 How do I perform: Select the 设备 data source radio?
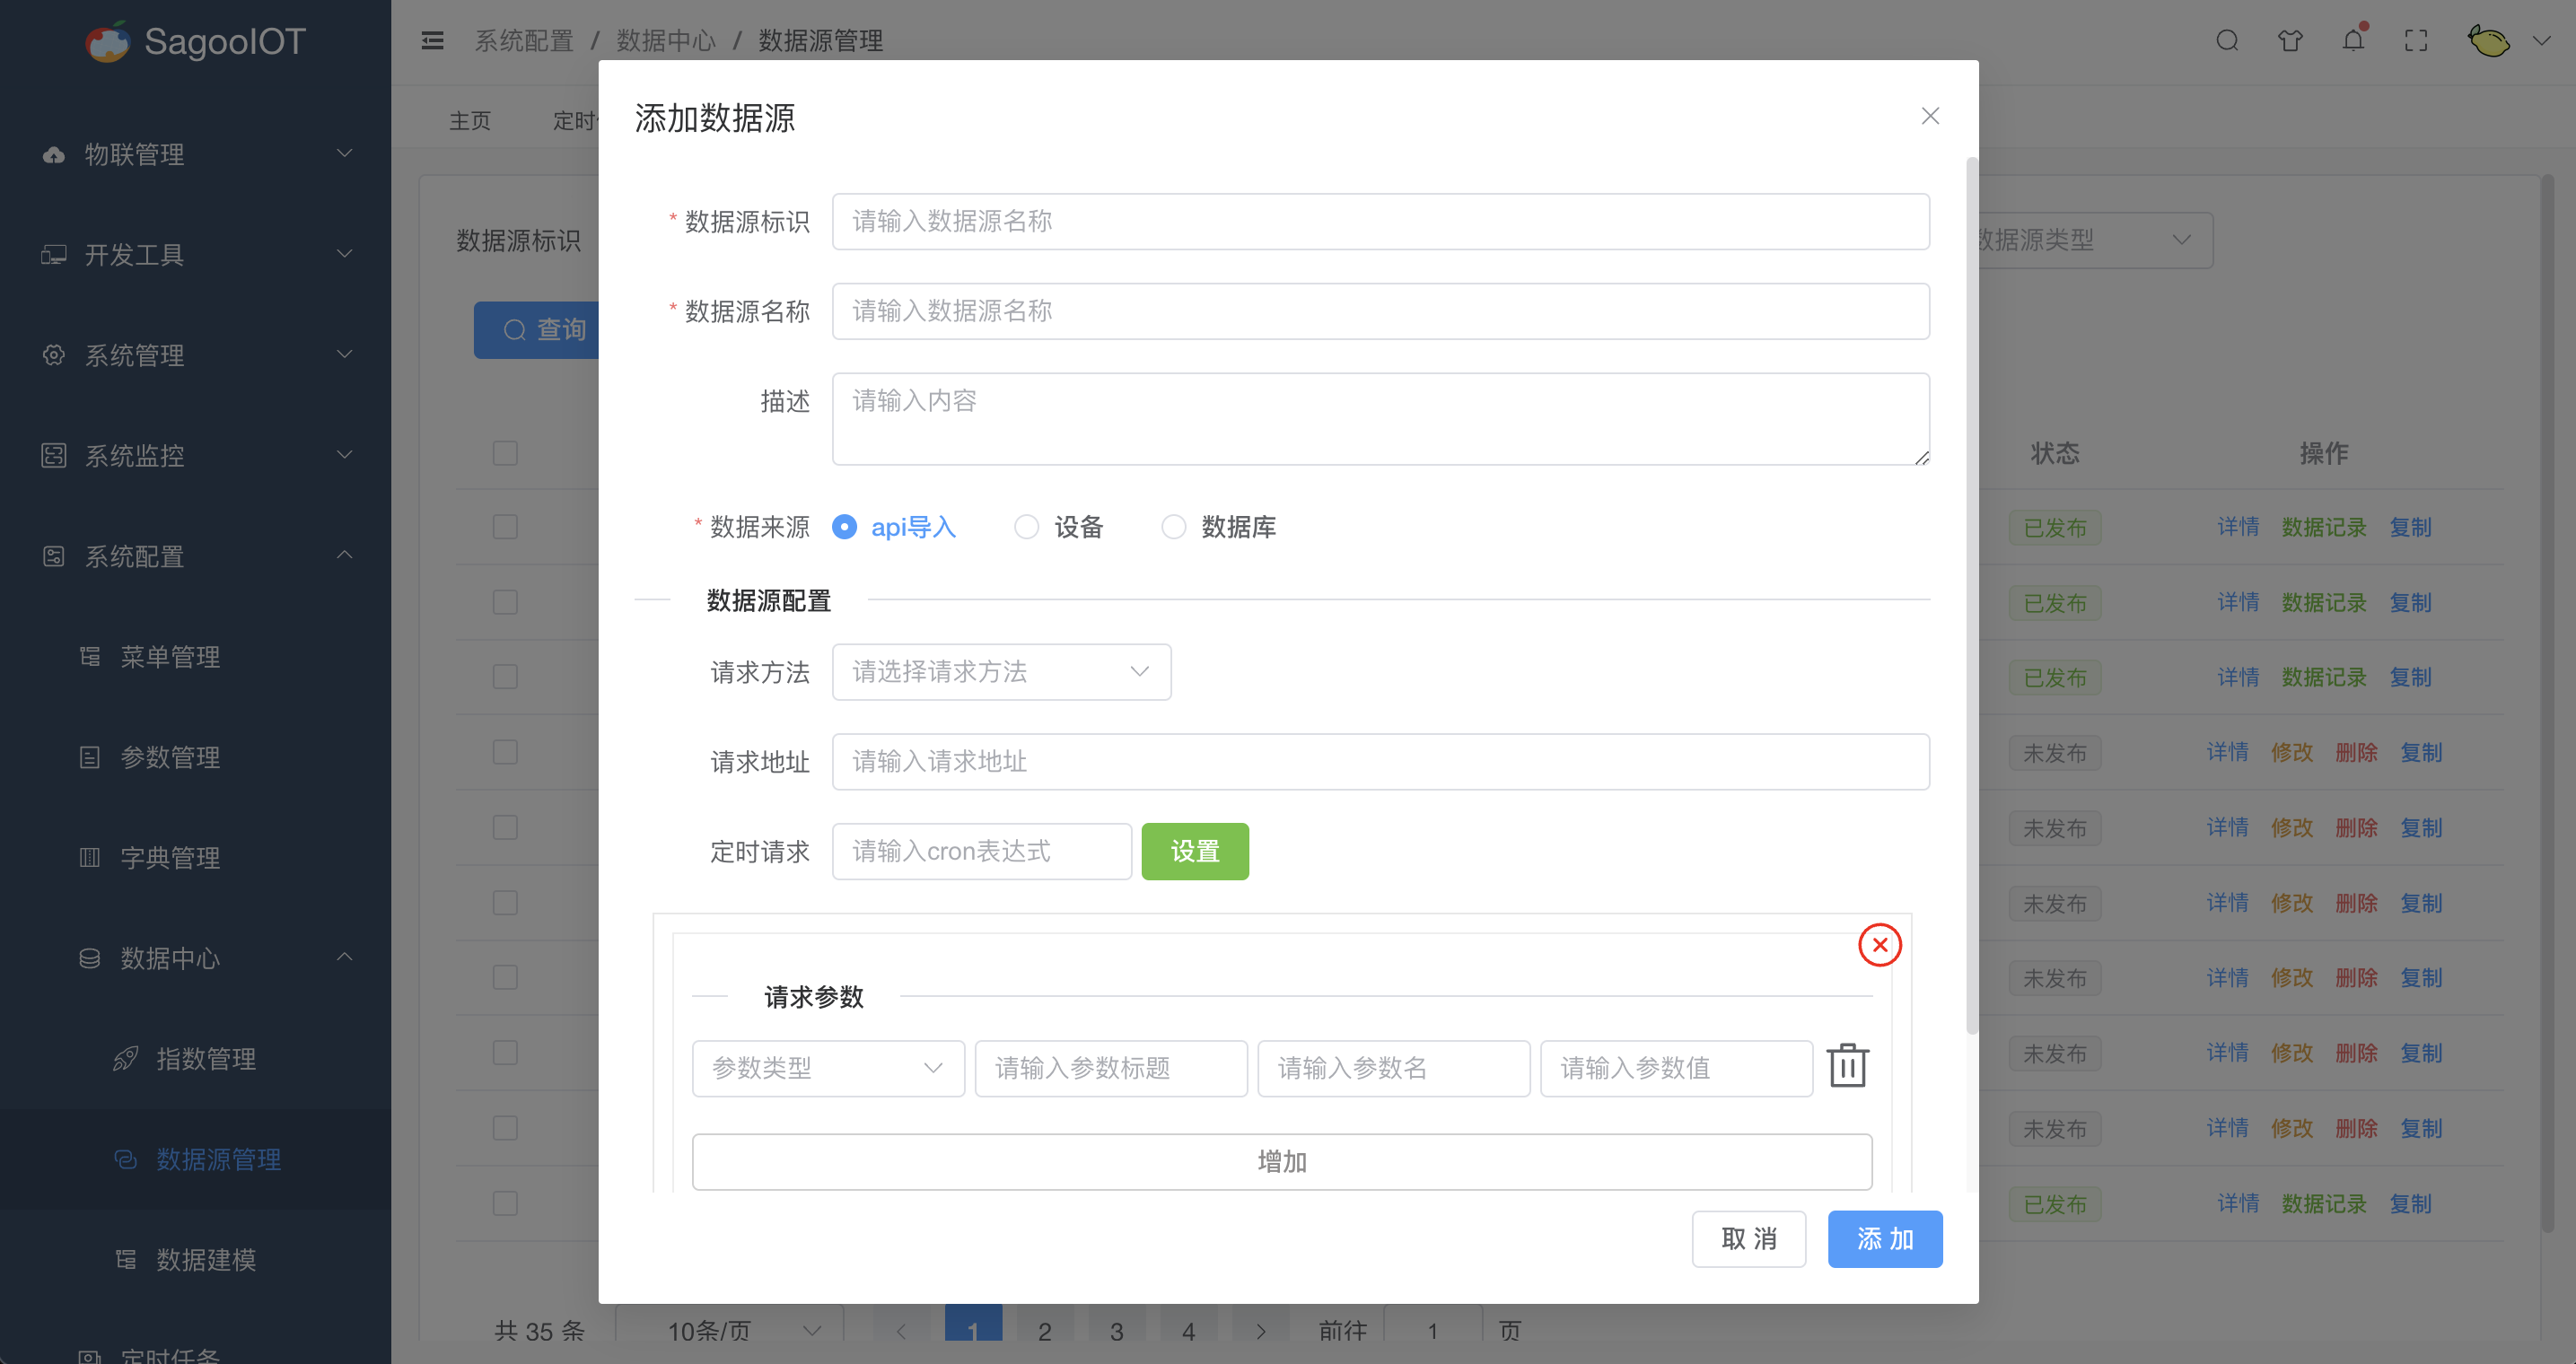(1026, 527)
